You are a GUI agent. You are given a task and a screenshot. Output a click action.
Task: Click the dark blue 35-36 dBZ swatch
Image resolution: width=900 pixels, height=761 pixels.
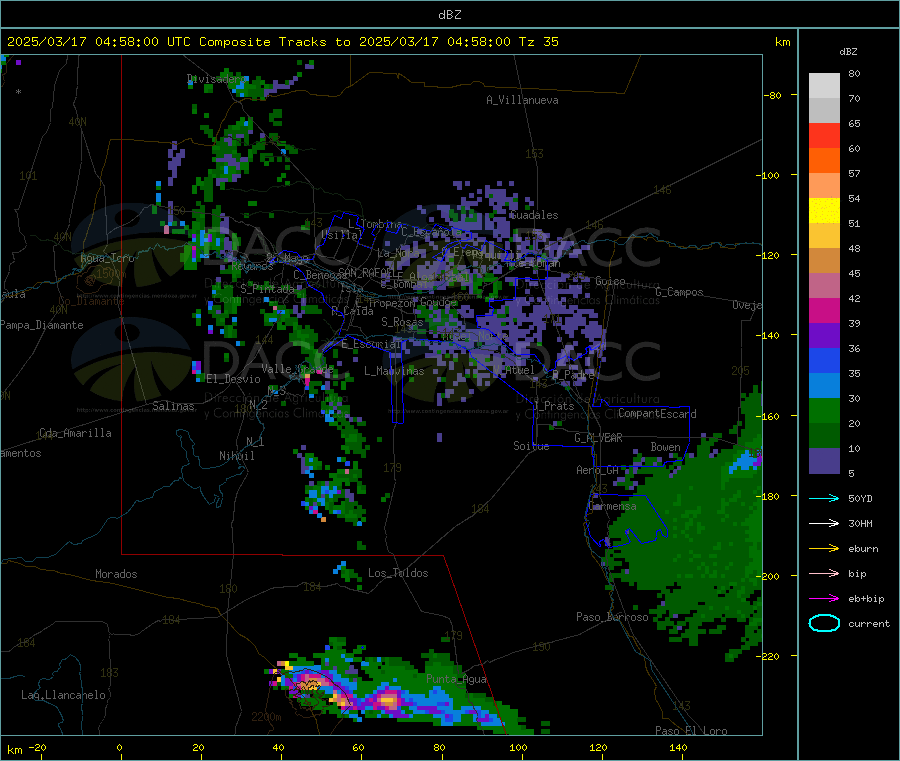pyautogui.click(x=824, y=361)
